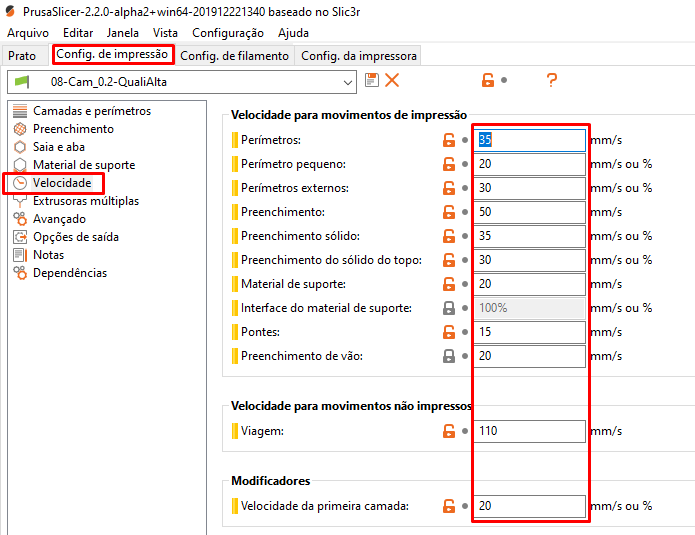
Task: Select the Saia e aba entry
Action: coord(59,147)
